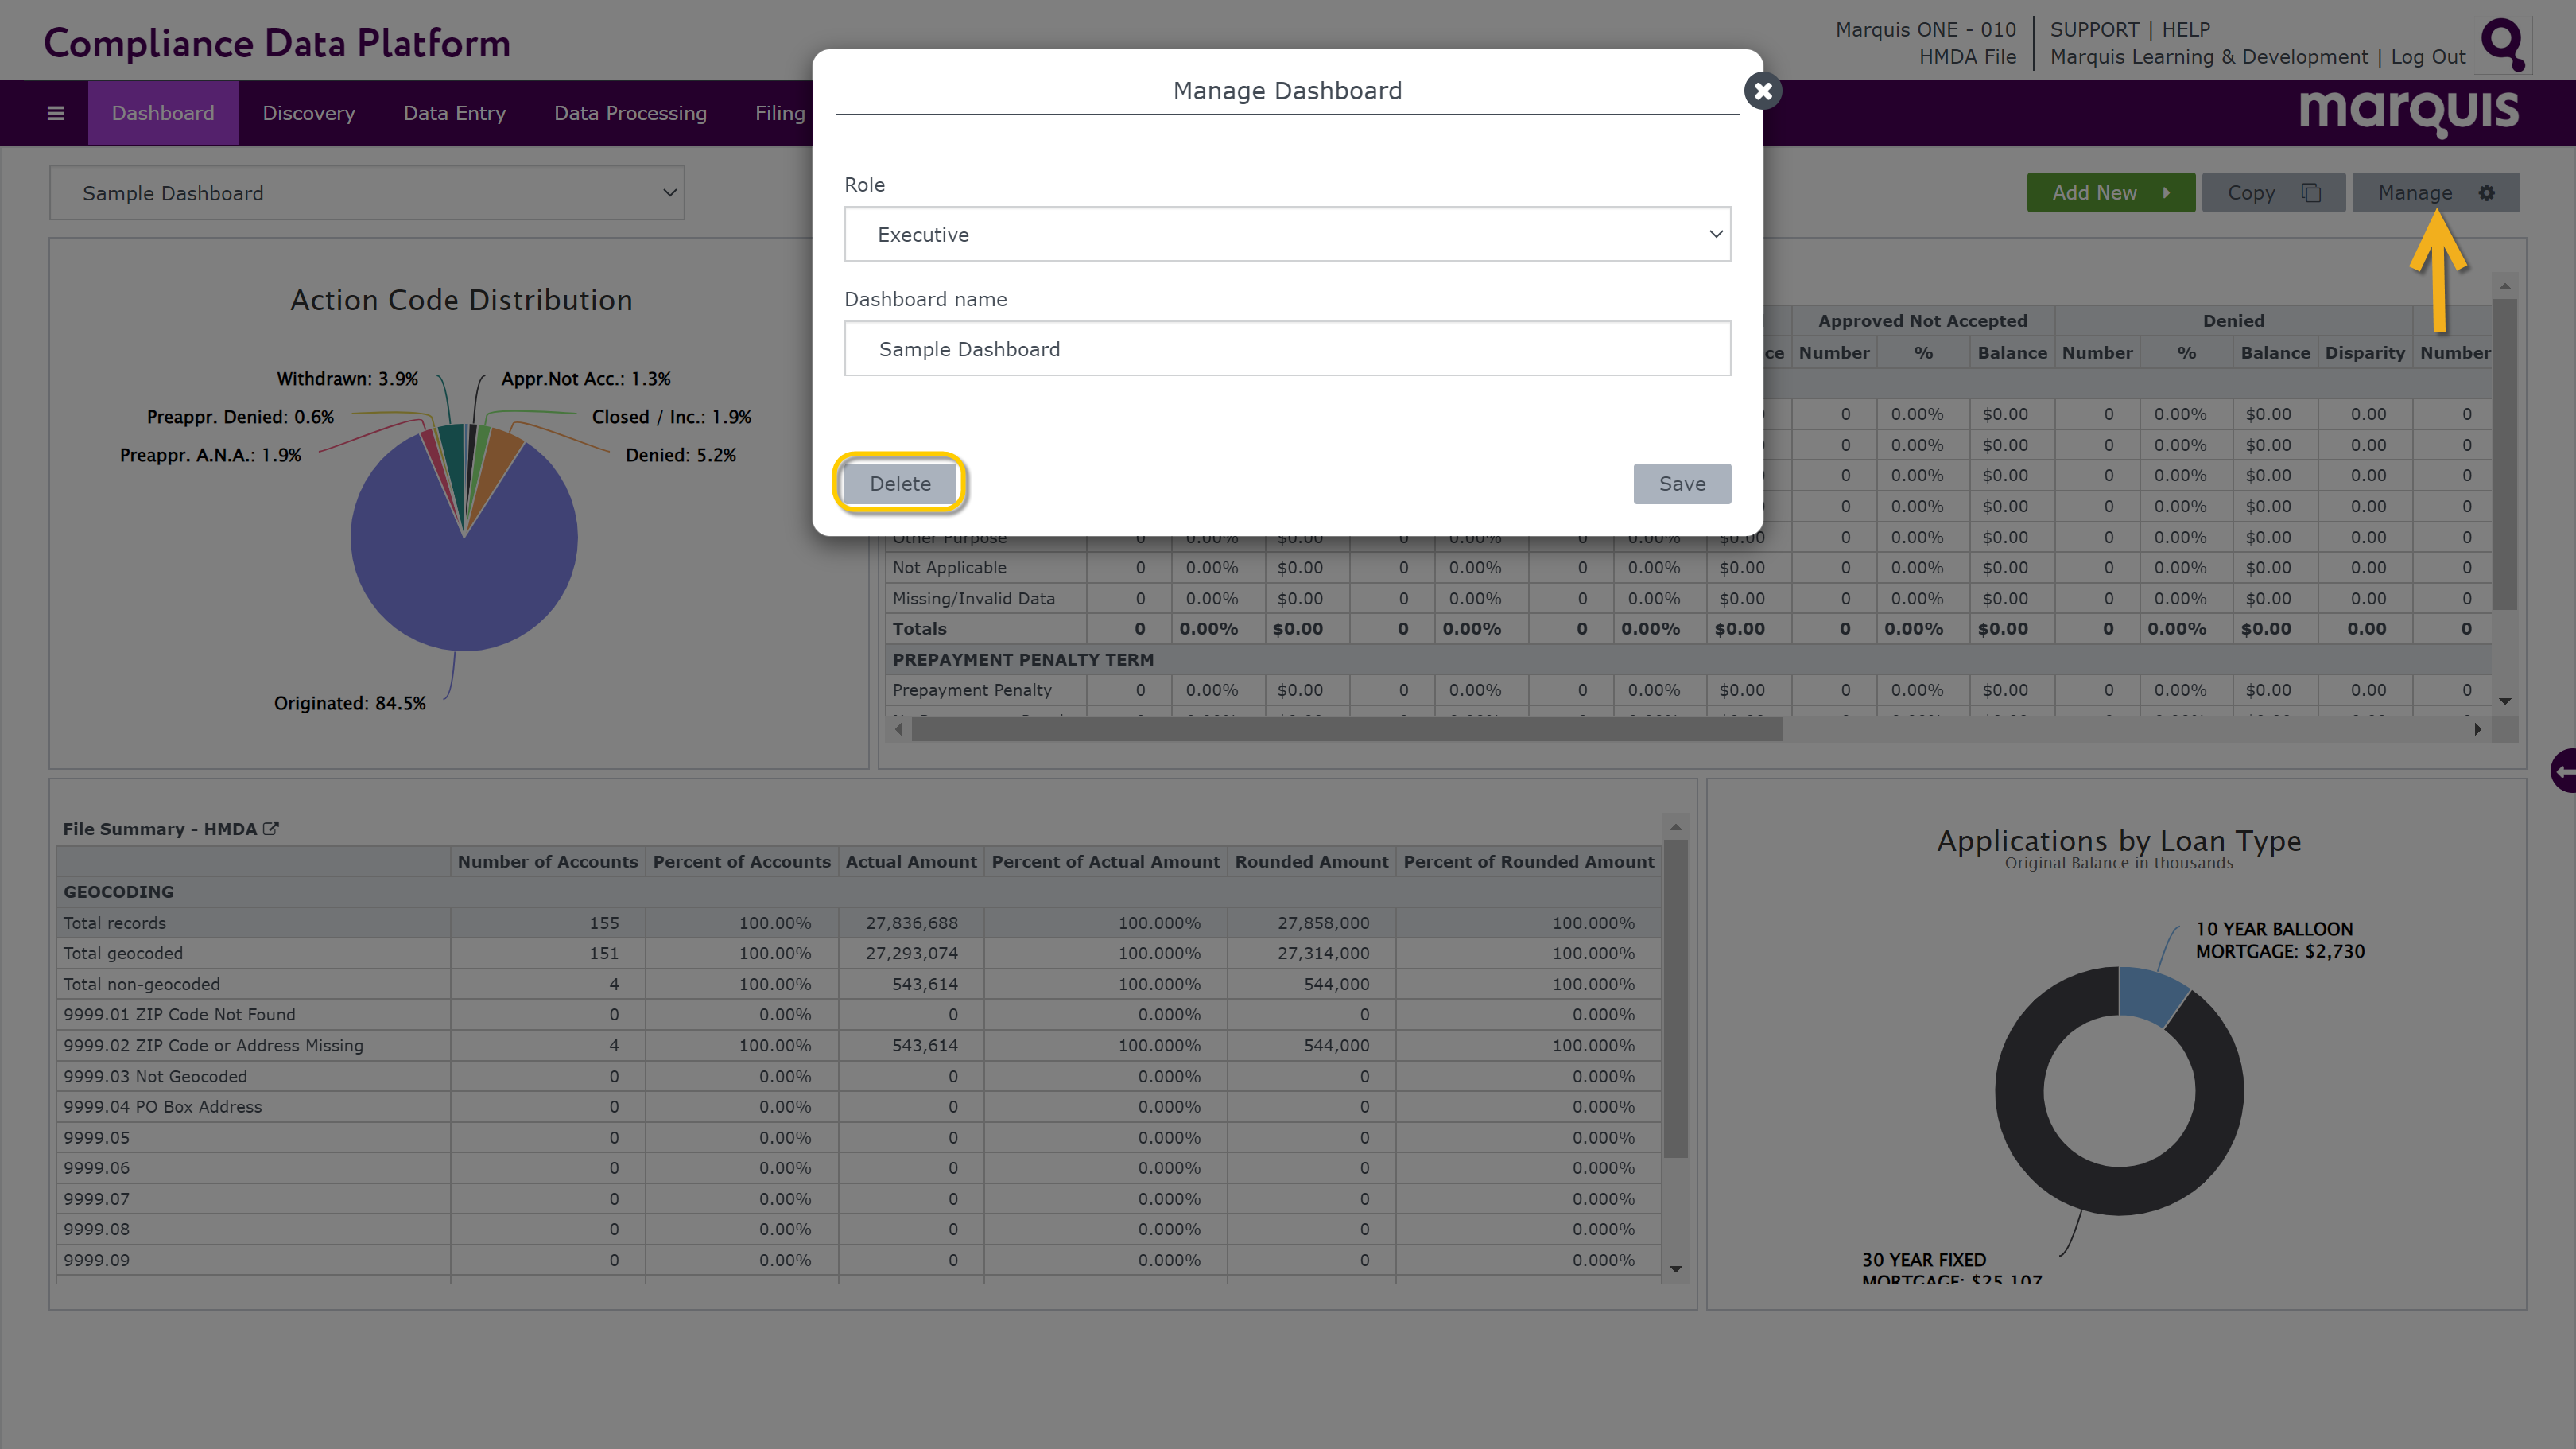This screenshot has width=2576, height=1449.
Task: Click the SUPPORT link
Action: coord(2094,30)
